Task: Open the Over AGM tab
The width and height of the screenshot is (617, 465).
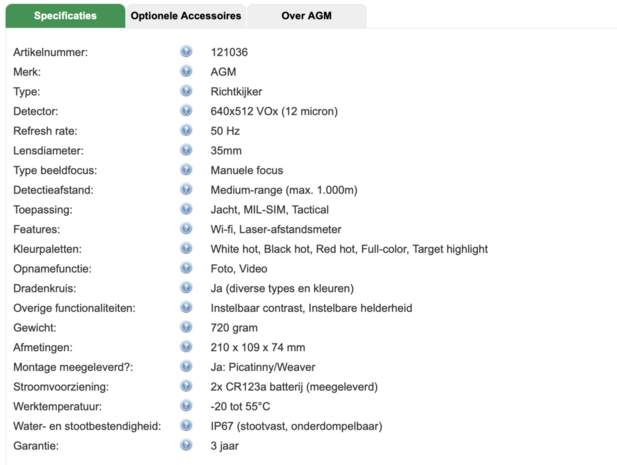Action: click(307, 16)
